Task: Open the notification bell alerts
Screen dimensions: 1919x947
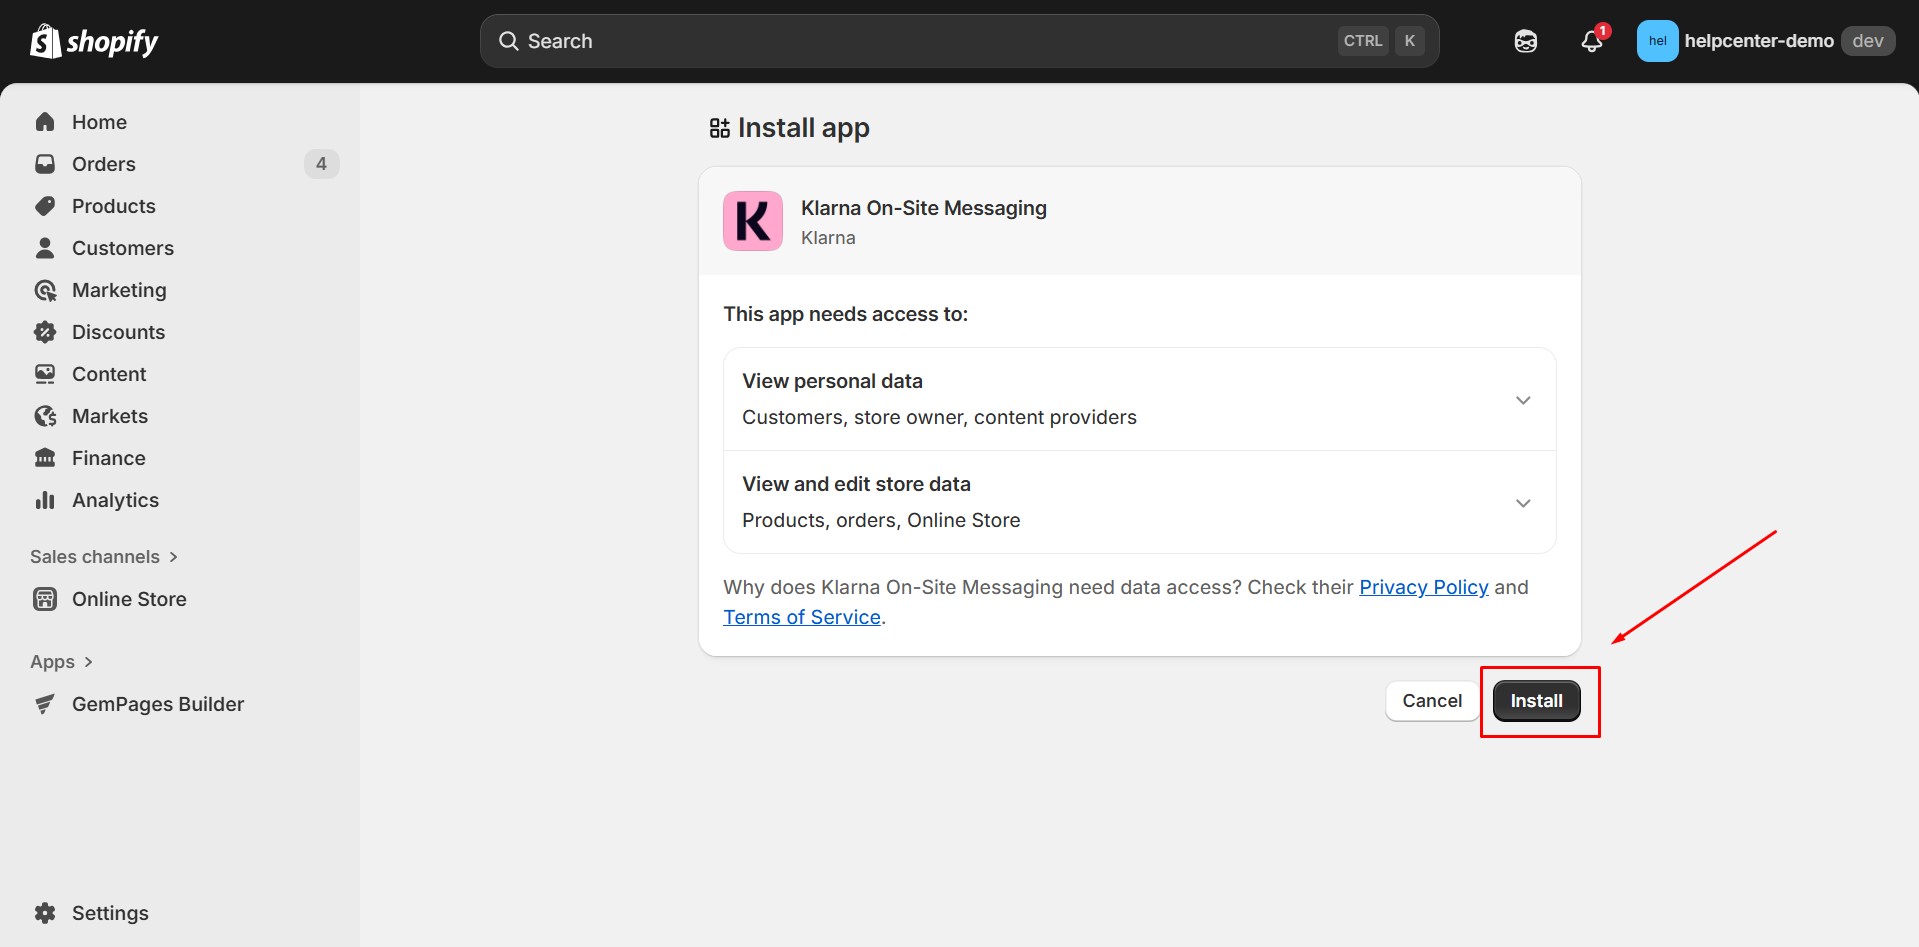Action: click(1591, 41)
